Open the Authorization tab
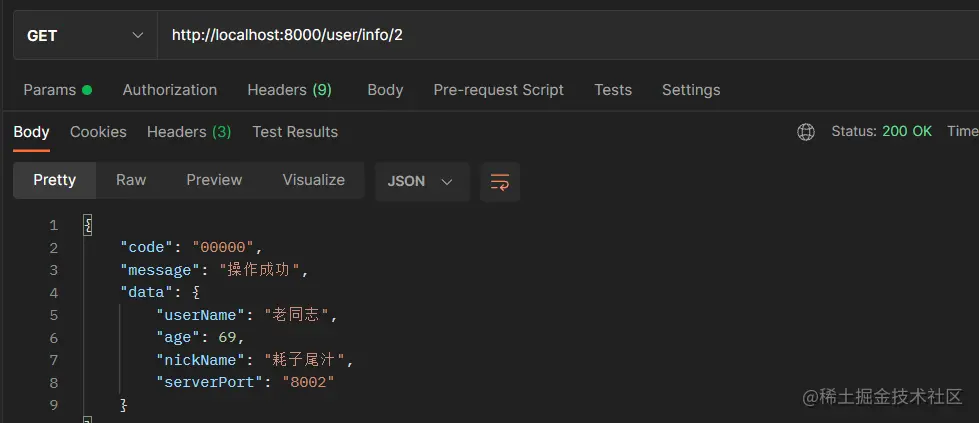The height and width of the screenshot is (423, 979). click(170, 90)
